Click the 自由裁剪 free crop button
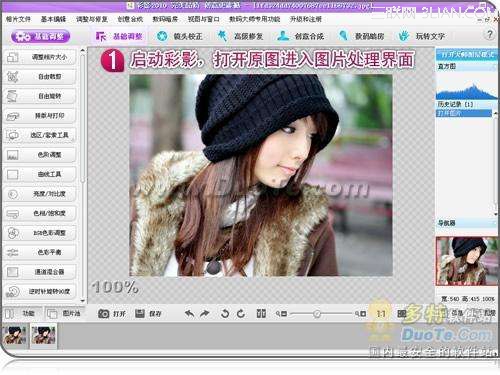The height and width of the screenshot is (375, 500). (40, 77)
